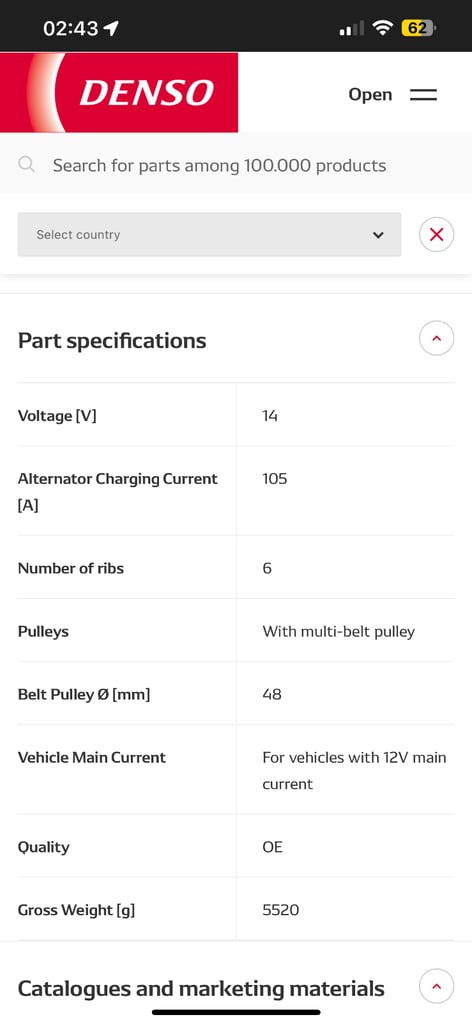Screen dimensions: 472x1024
Task: Tap the home indicator bar at bottom
Action: (236, 1012)
